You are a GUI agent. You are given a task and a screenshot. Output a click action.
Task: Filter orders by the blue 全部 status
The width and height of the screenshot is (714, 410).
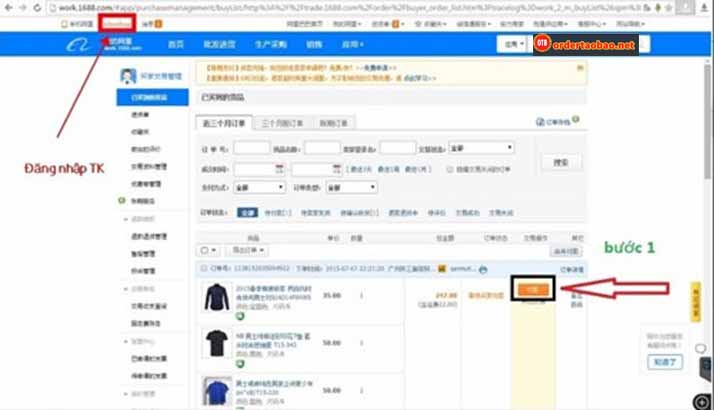247,213
